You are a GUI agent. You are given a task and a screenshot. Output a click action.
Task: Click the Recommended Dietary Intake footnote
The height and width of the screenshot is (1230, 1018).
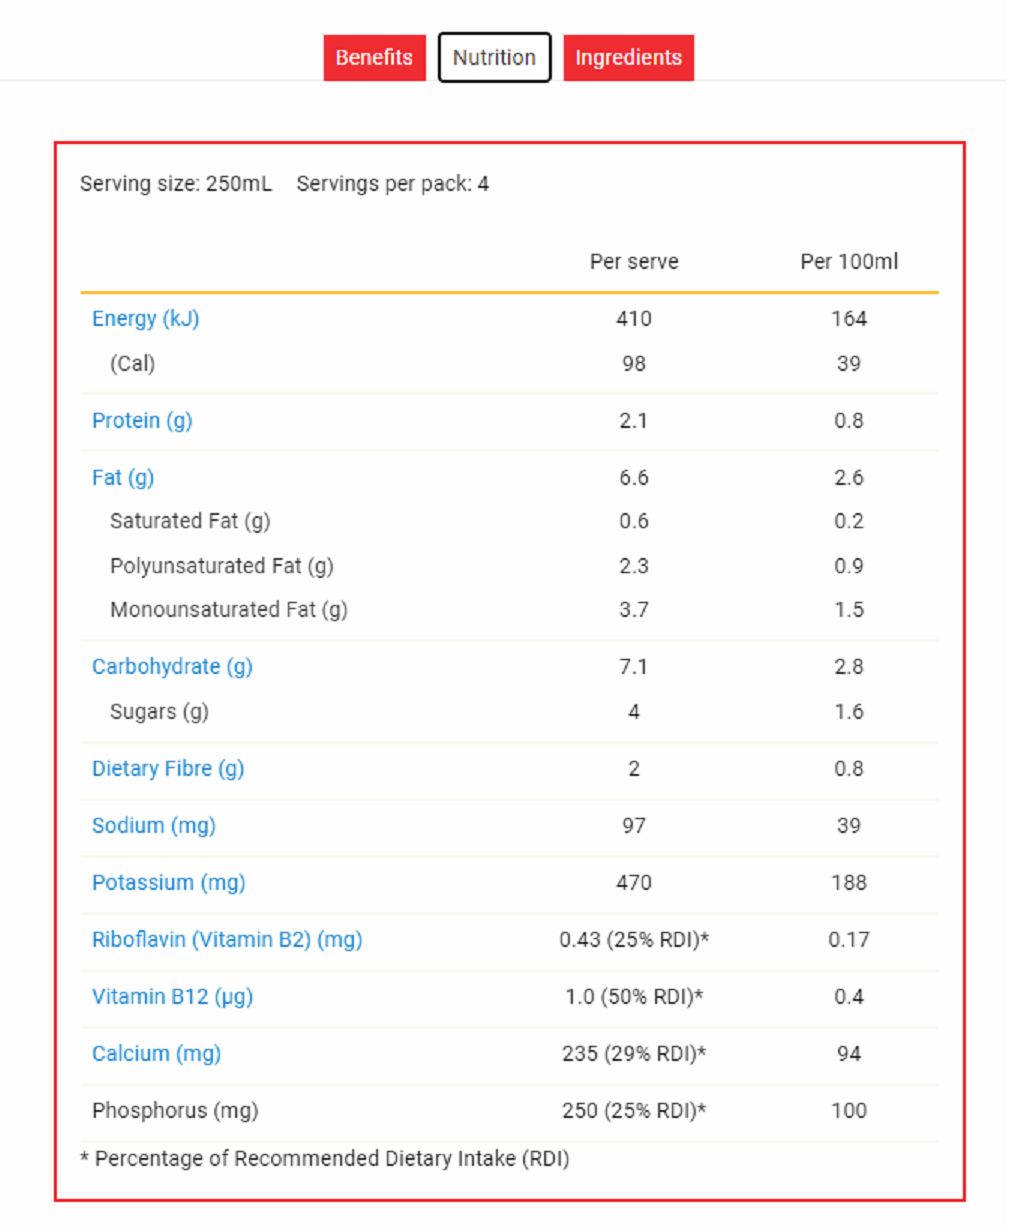tap(325, 1159)
